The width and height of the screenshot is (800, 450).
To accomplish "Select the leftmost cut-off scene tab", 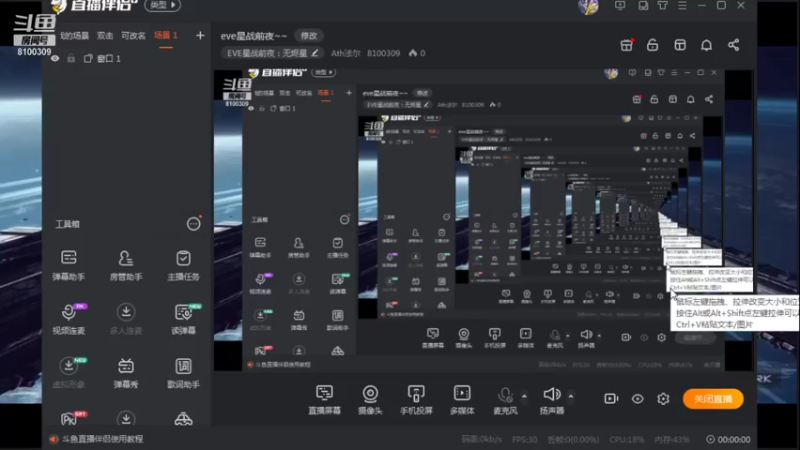I will (x=74, y=35).
